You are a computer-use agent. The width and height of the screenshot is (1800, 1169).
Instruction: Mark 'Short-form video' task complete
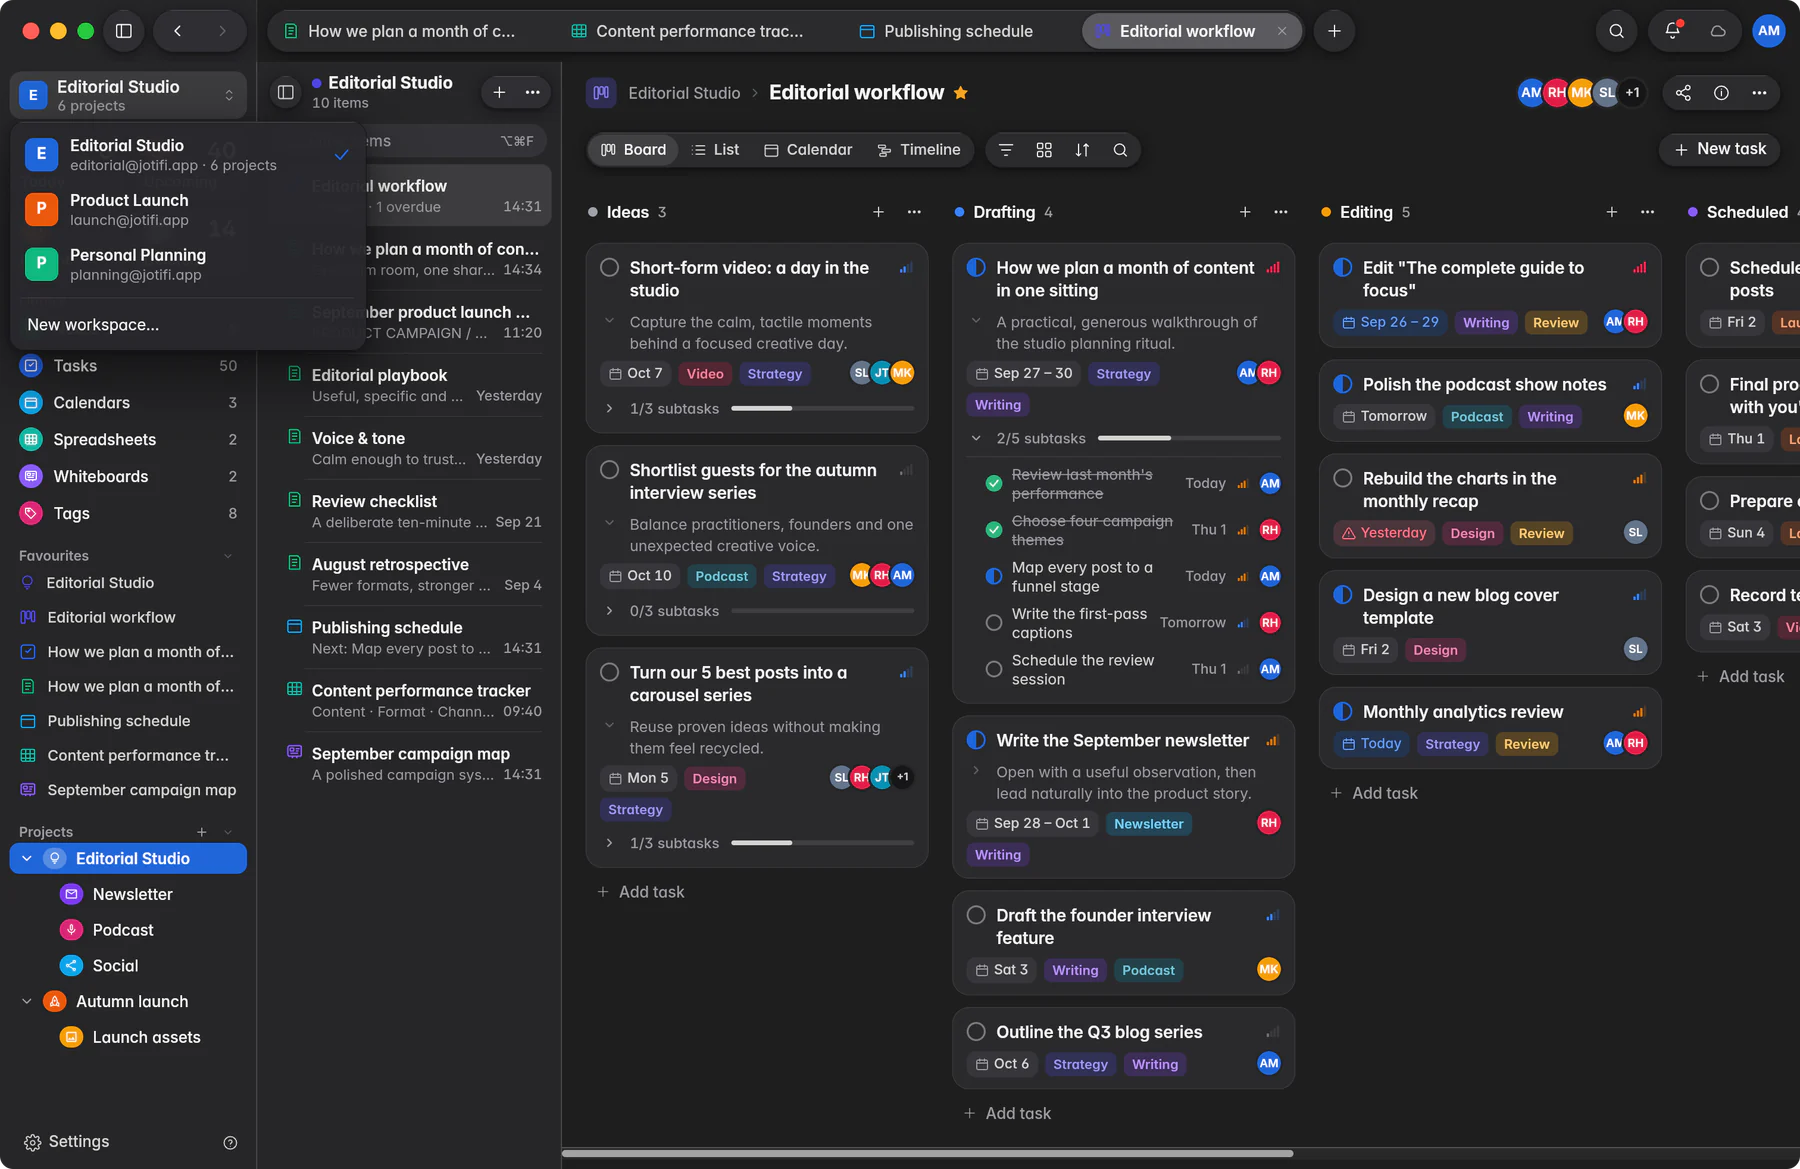609,268
